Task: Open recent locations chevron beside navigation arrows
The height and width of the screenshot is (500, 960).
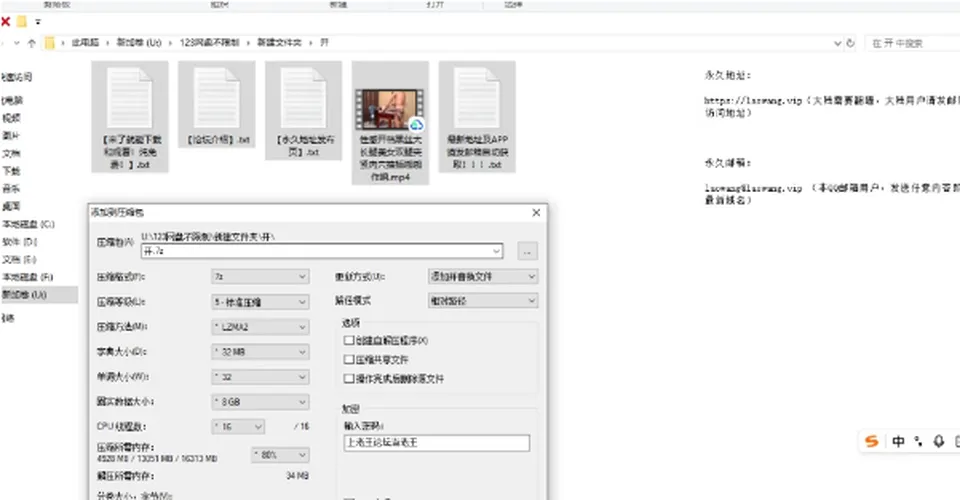Action: (x=17, y=43)
